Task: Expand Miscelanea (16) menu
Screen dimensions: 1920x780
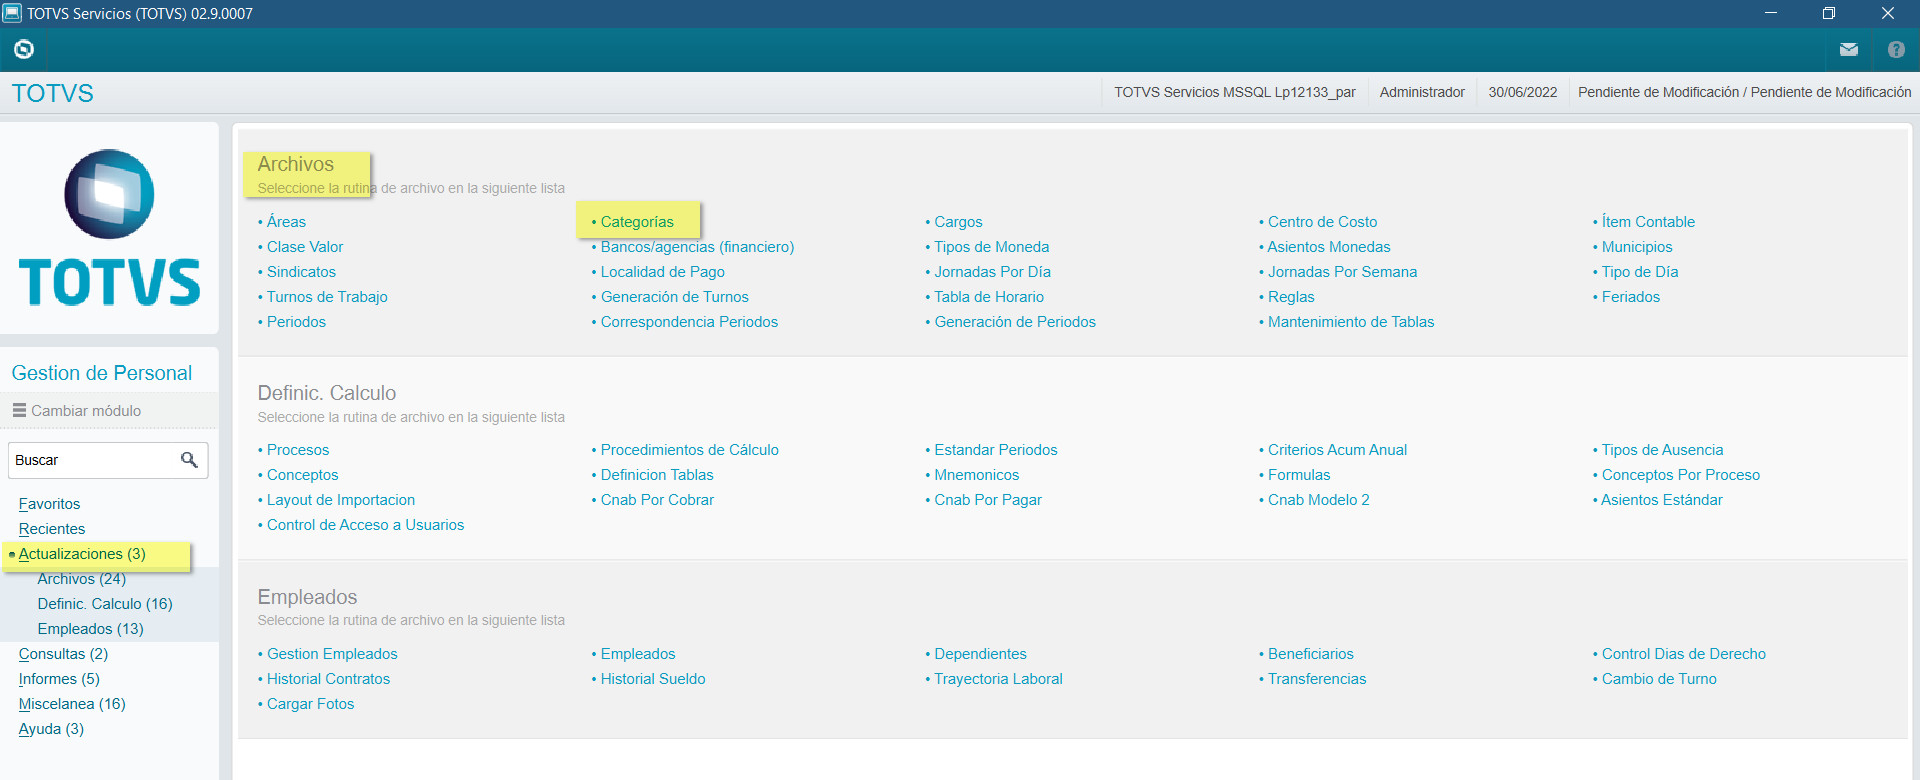Action: click(x=72, y=704)
